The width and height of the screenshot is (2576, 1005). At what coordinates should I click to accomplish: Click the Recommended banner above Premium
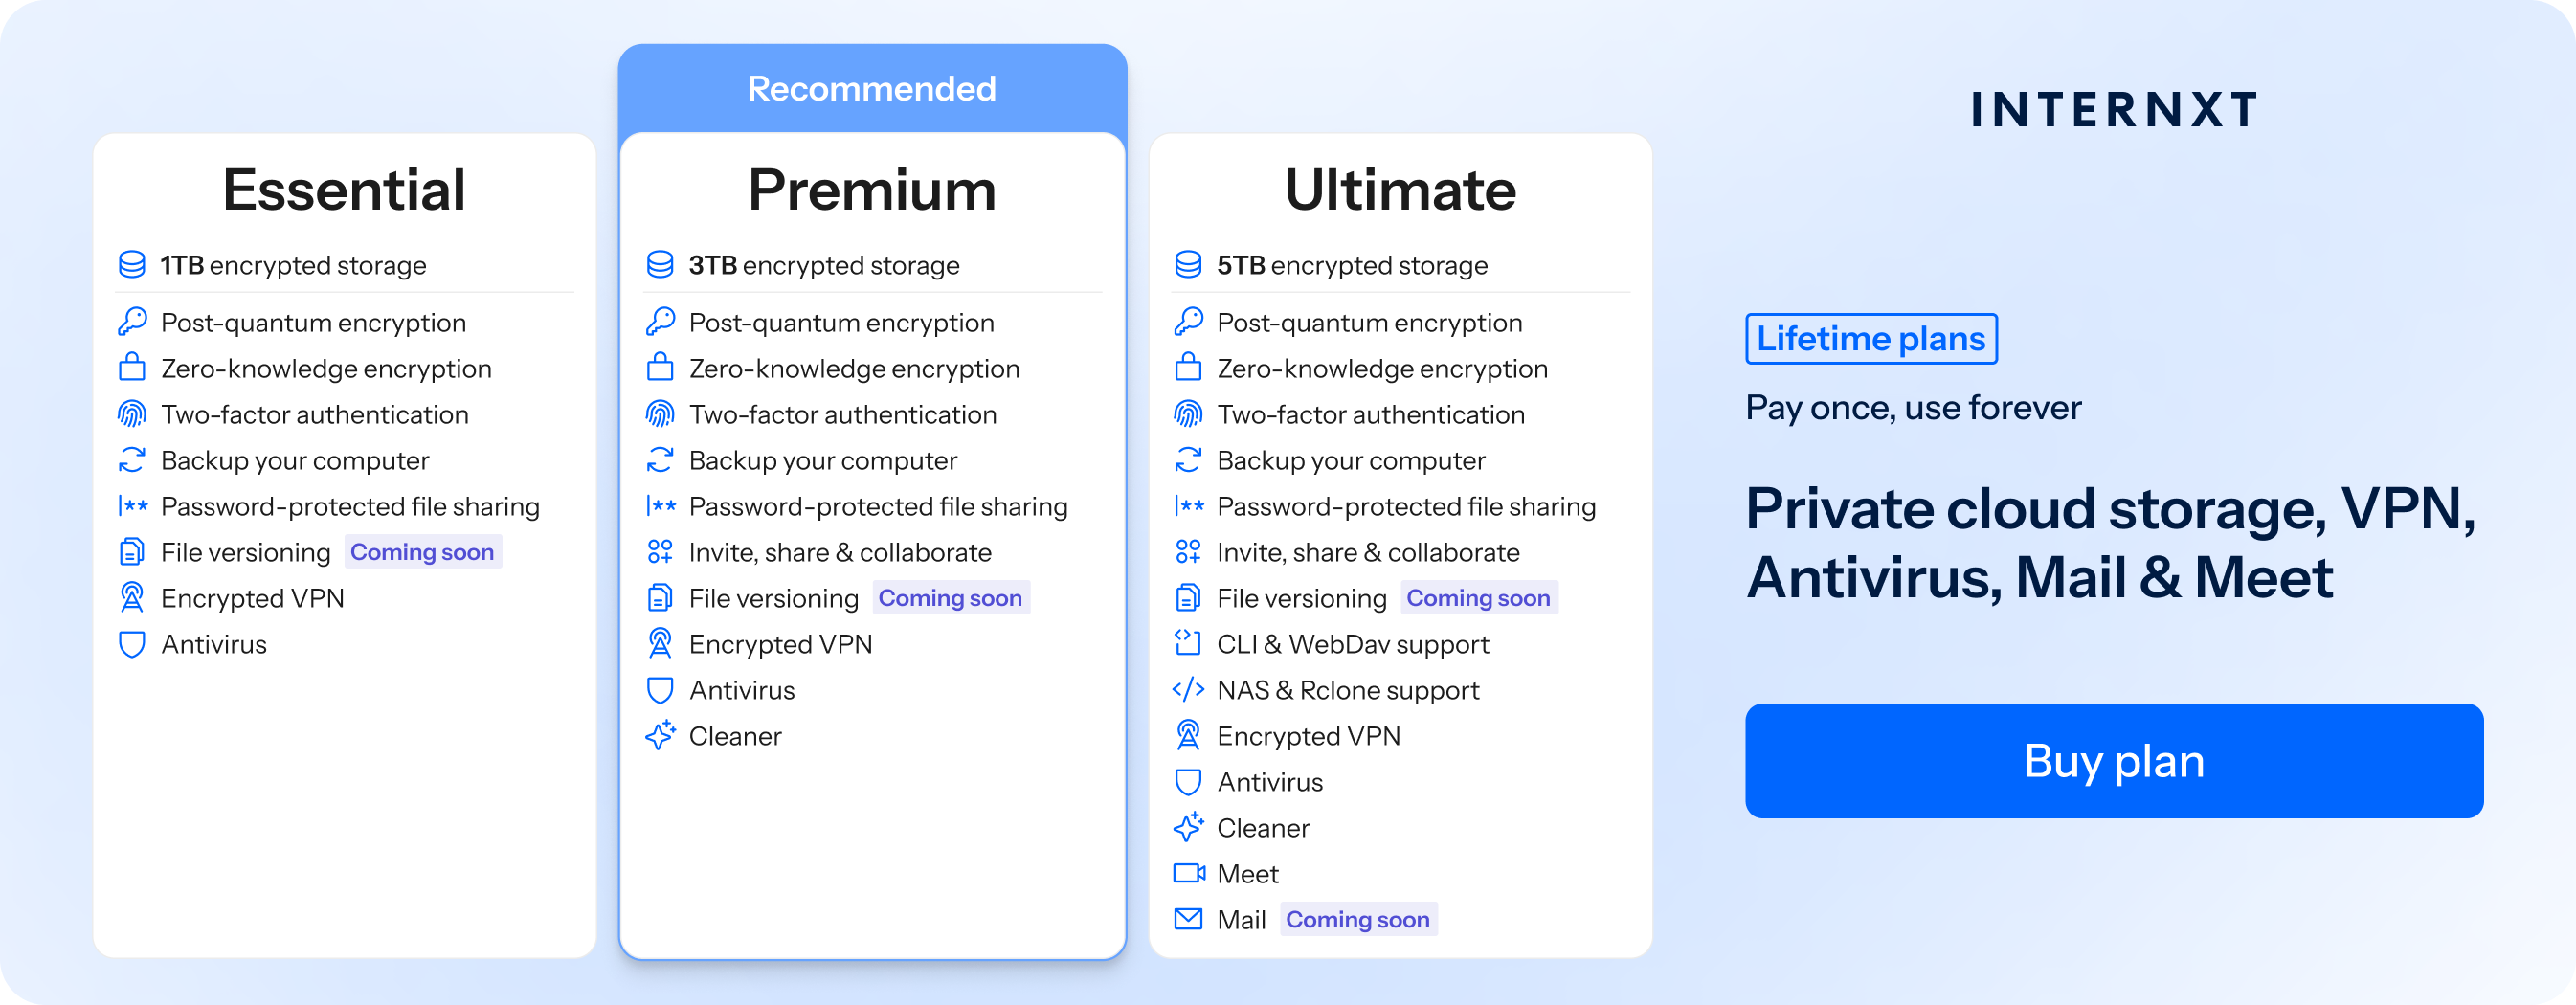click(x=872, y=89)
